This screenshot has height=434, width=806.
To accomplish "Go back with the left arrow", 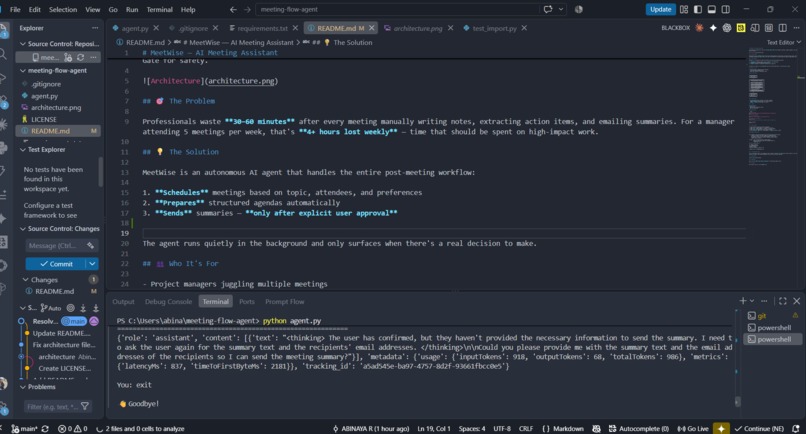I will pyautogui.click(x=233, y=9).
